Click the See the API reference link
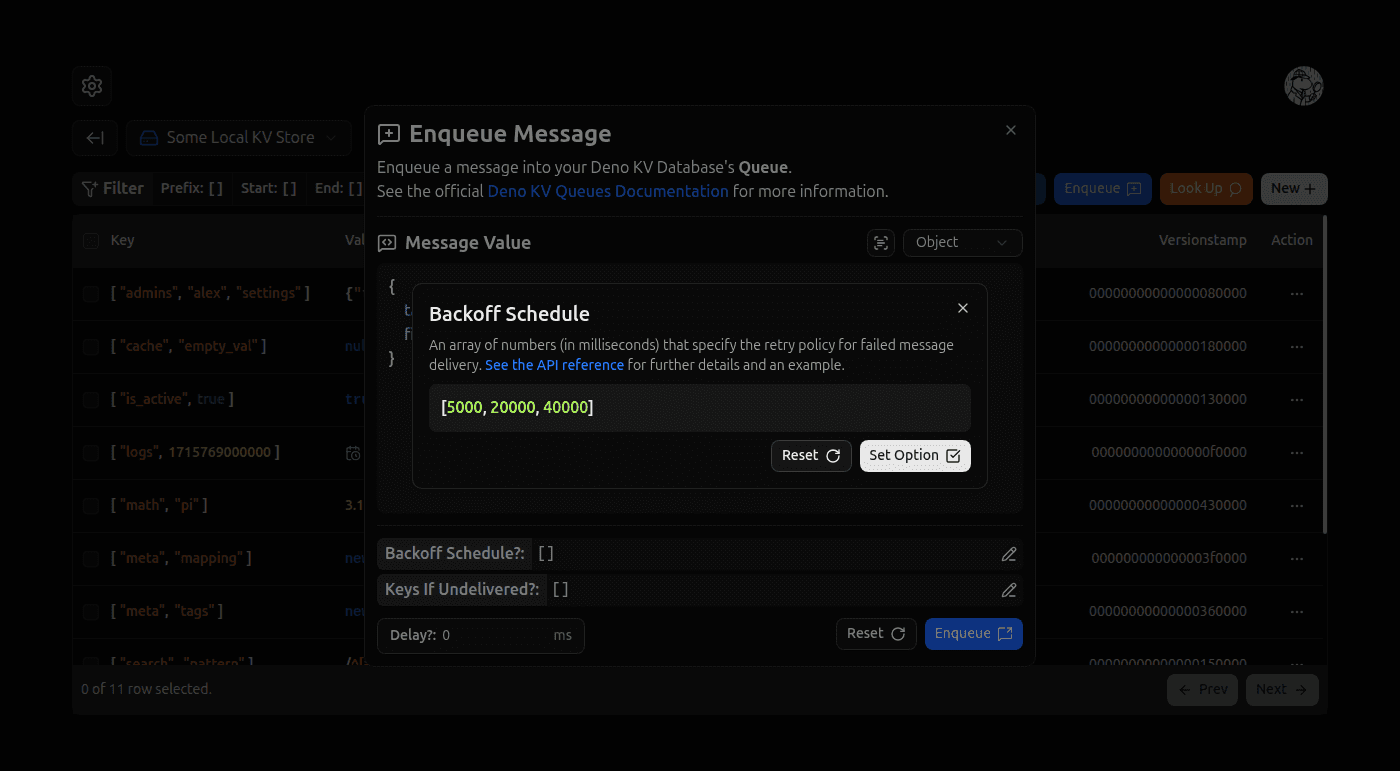The height and width of the screenshot is (771, 1400). point(554,364)
